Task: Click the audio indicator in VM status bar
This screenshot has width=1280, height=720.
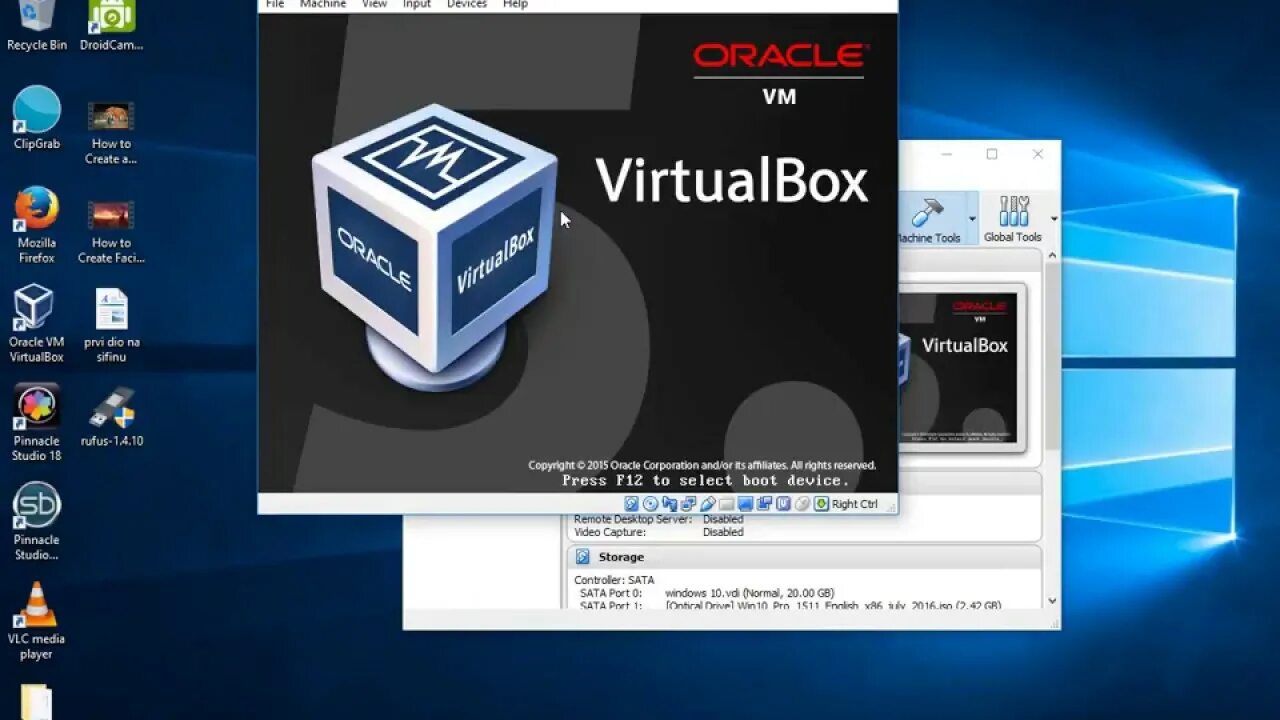Action: [x=670, y=504]
